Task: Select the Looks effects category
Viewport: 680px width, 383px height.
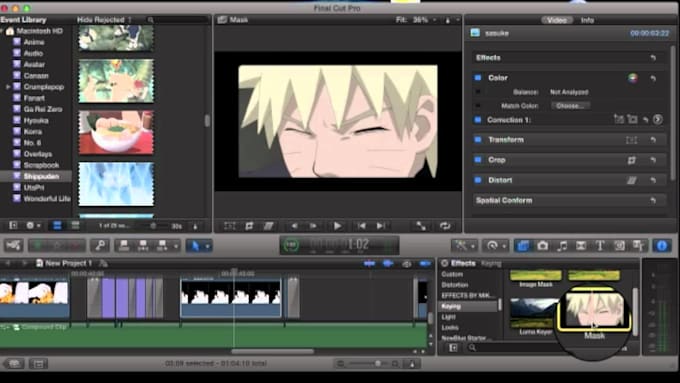Action: [x=450, y=327]
